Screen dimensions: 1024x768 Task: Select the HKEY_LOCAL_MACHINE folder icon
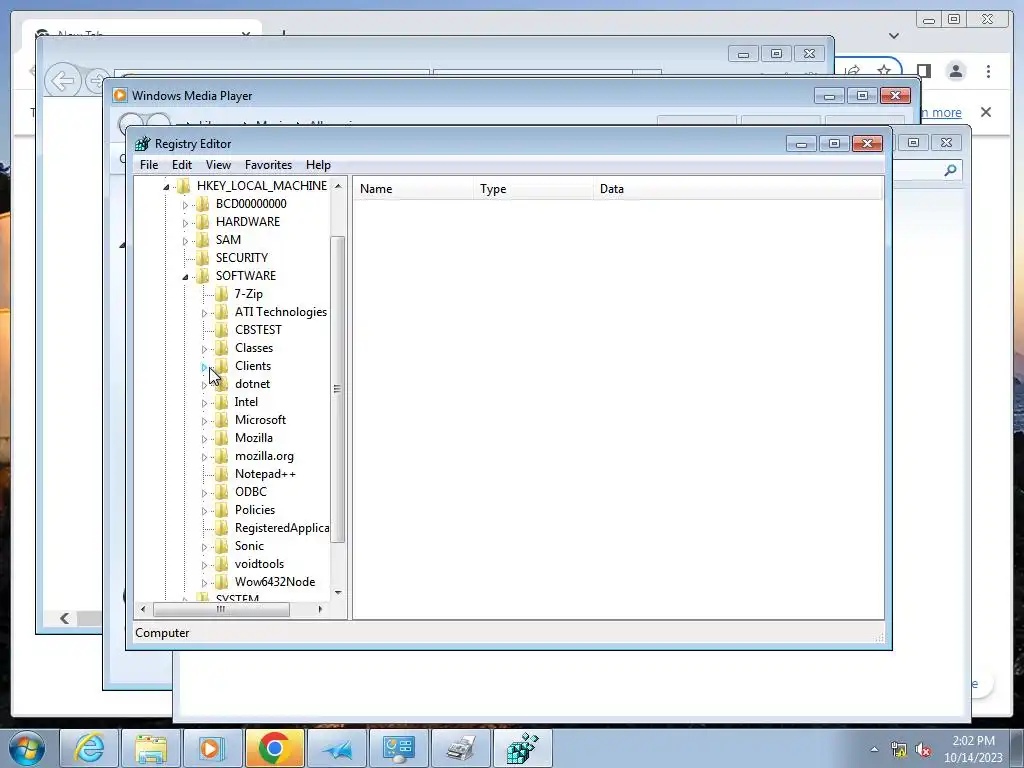pos(184,186)
